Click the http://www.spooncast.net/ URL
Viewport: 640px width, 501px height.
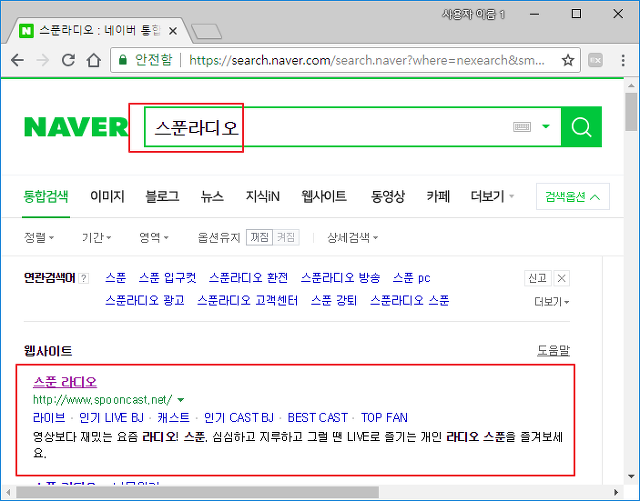[x=102, y=400]
